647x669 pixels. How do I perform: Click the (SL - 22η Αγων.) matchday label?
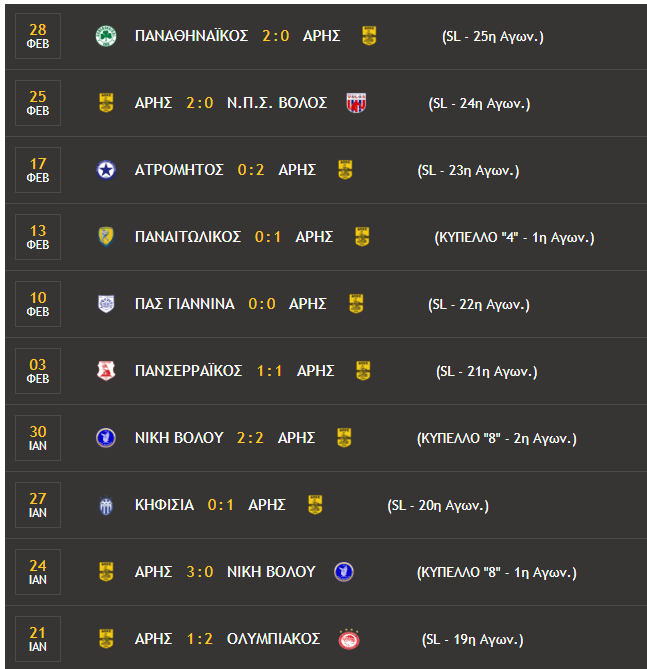(479, 305)
